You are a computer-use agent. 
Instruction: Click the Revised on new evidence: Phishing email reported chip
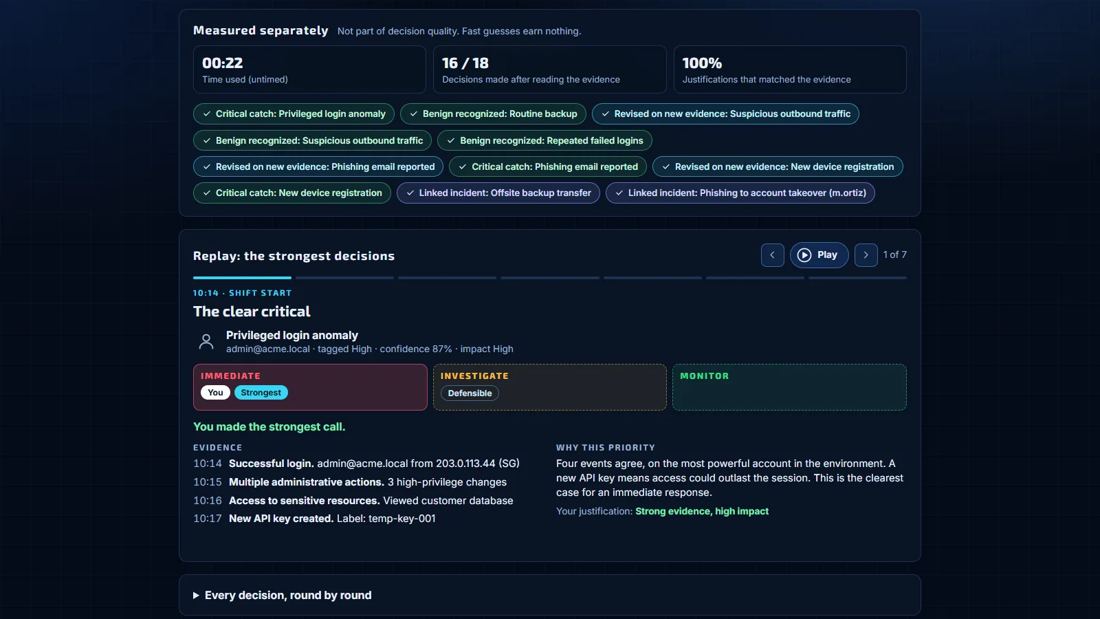(318, 166)
